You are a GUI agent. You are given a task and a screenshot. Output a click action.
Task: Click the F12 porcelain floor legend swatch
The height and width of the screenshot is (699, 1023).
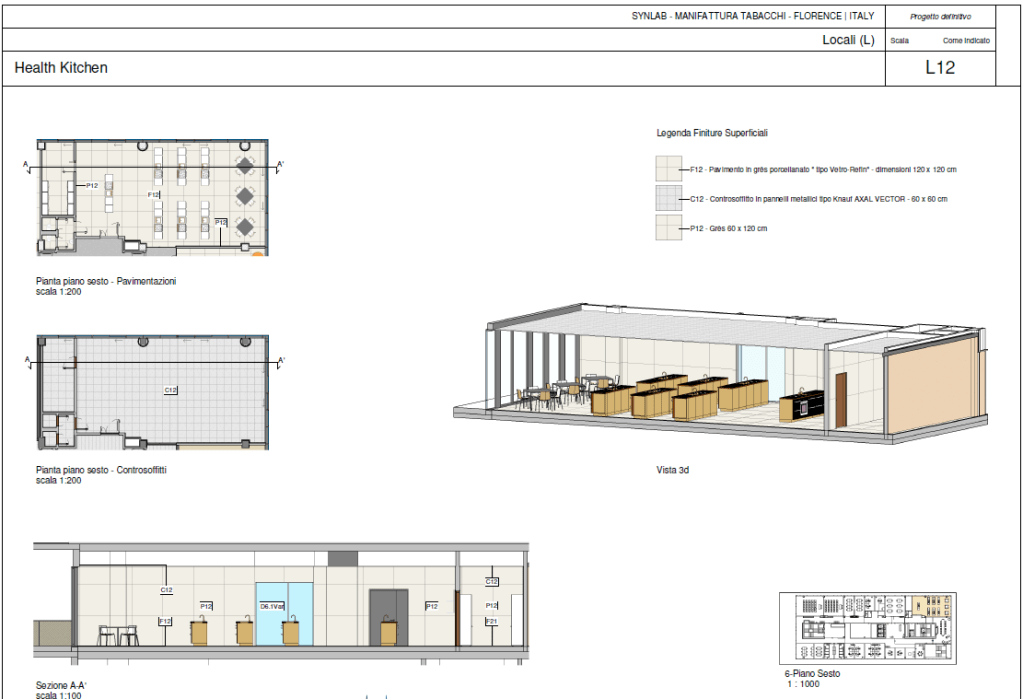(x=668, y=170)
